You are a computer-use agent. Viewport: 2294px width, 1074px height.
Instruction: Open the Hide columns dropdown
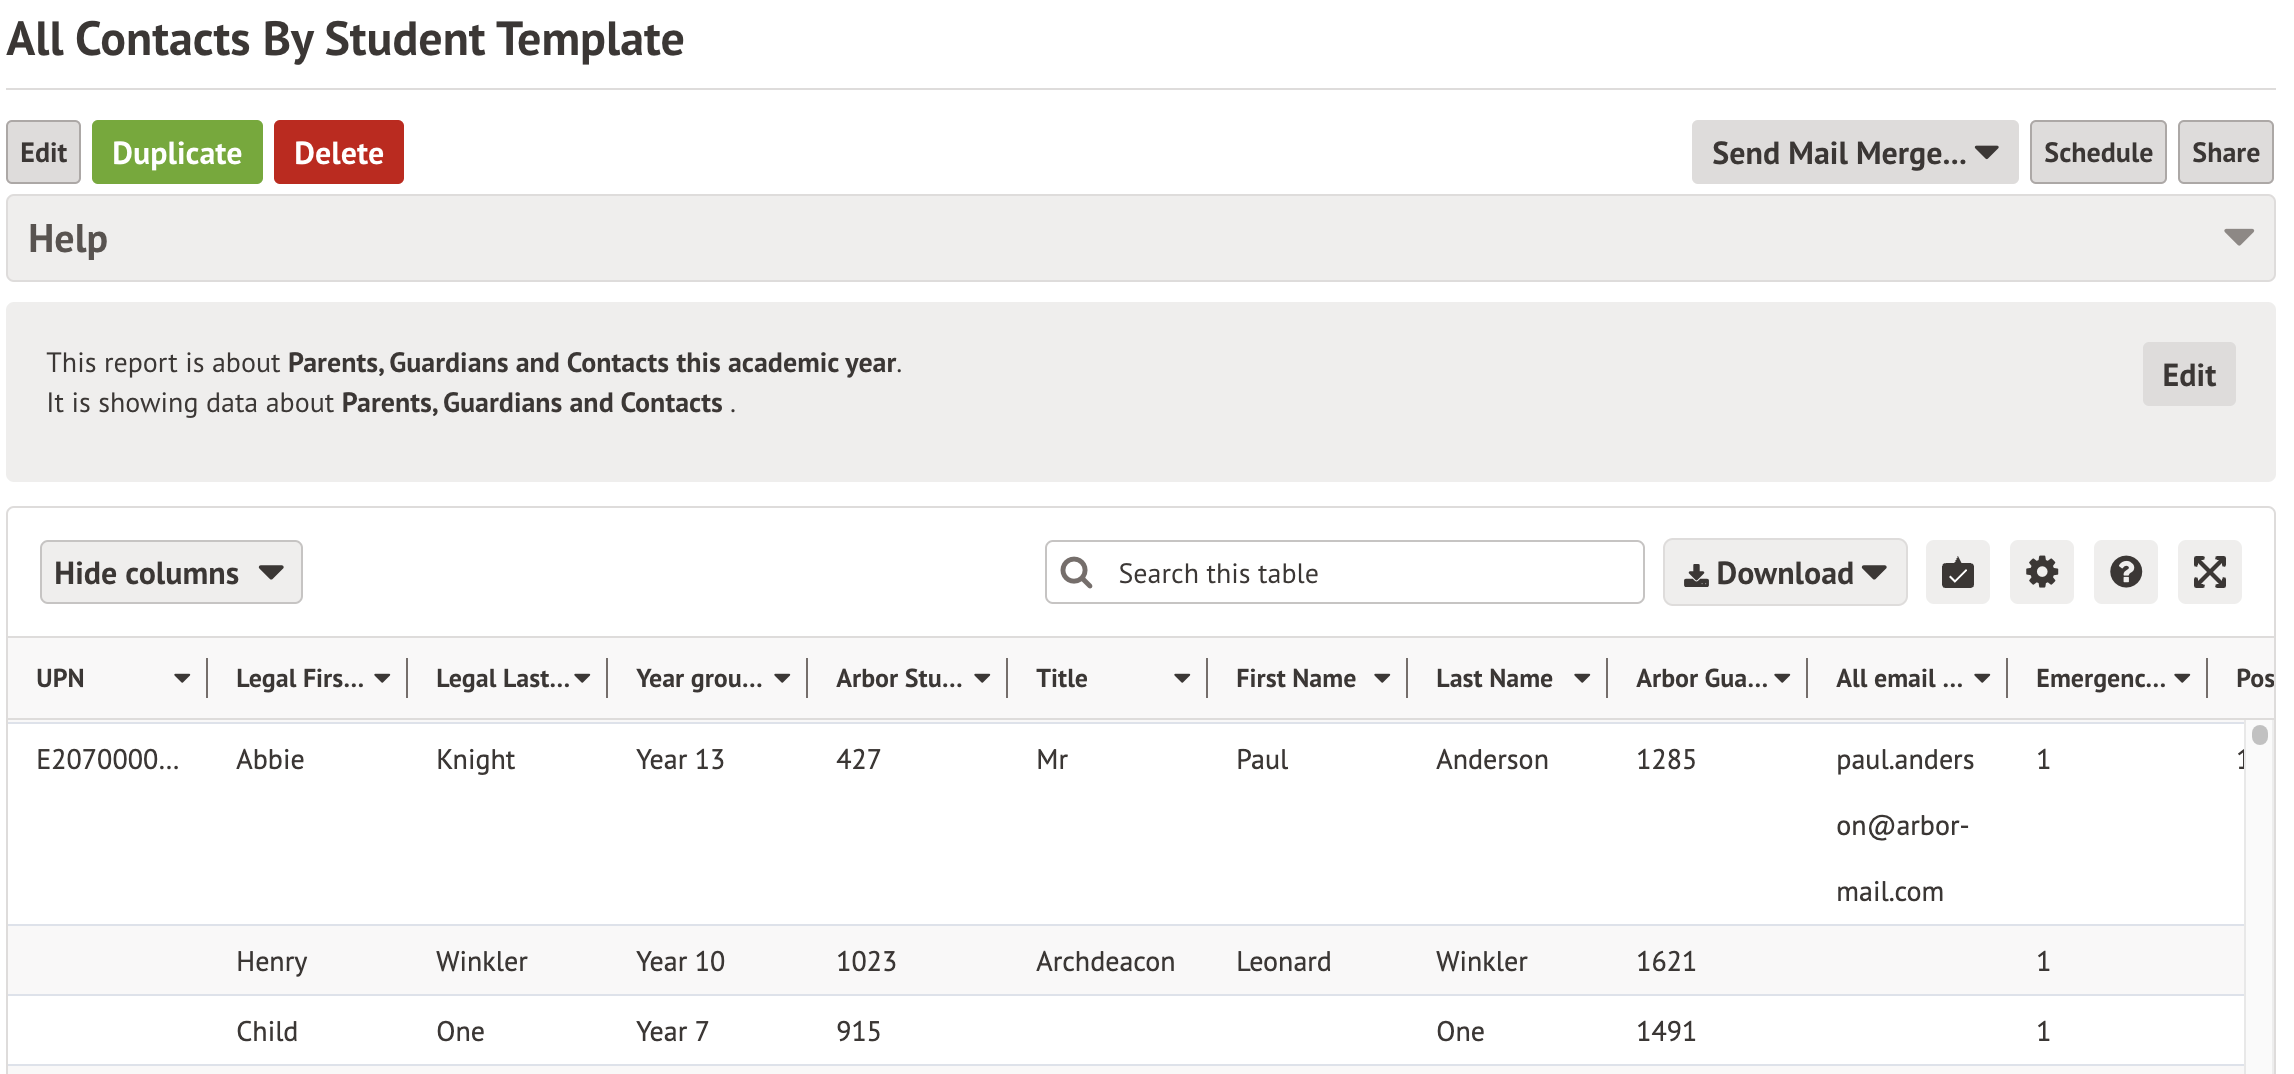(x=171, y=573)
